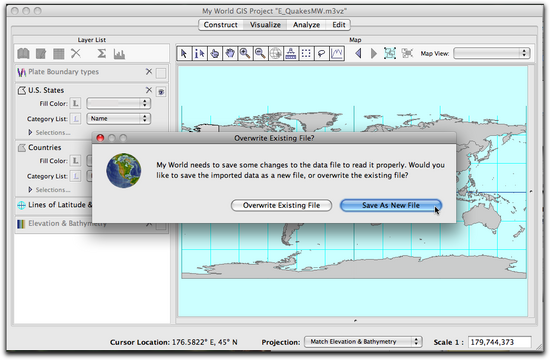Open the Map View dropdown
The image size is (550, 360).
click(x=492, y=53)
